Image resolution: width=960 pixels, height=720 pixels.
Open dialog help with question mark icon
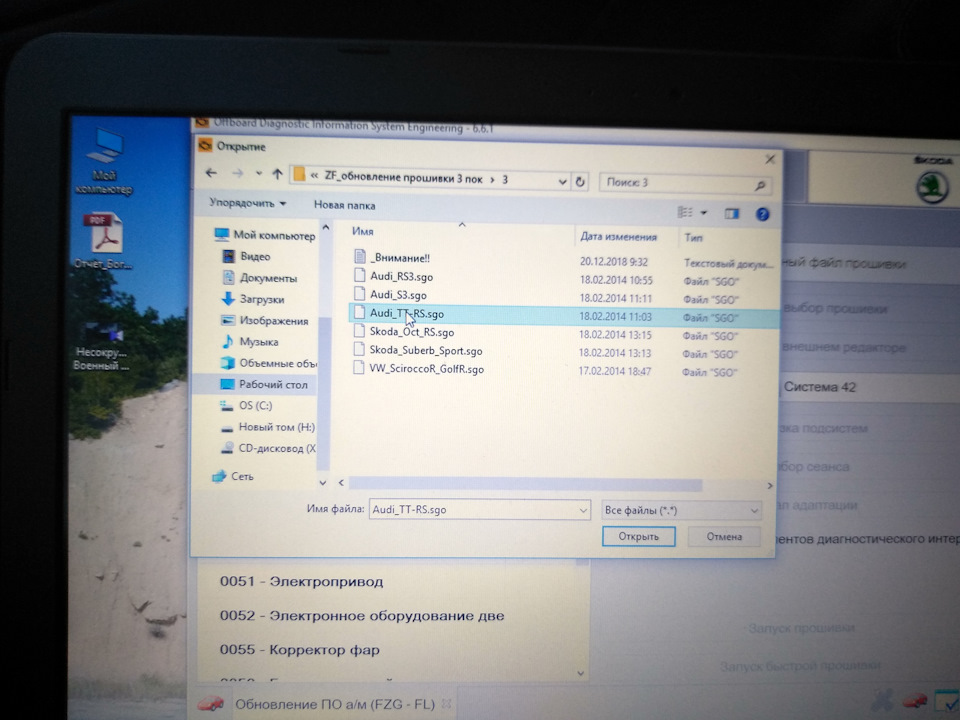pos(762,214)
